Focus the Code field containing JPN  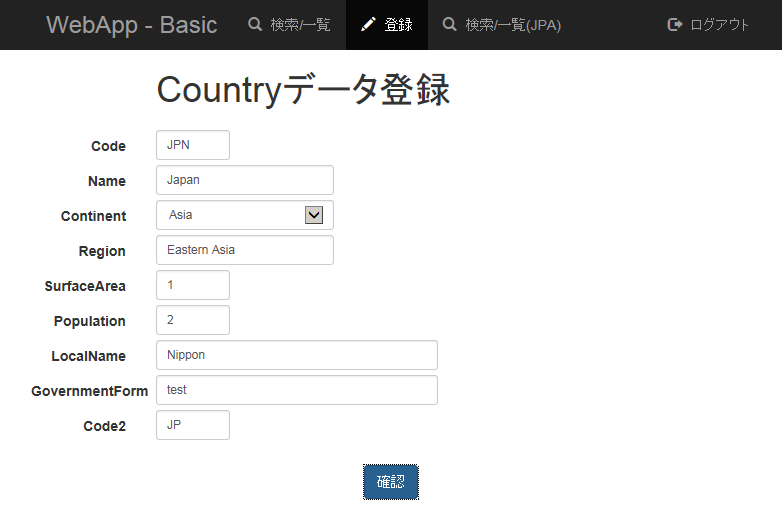coord(193,145)
